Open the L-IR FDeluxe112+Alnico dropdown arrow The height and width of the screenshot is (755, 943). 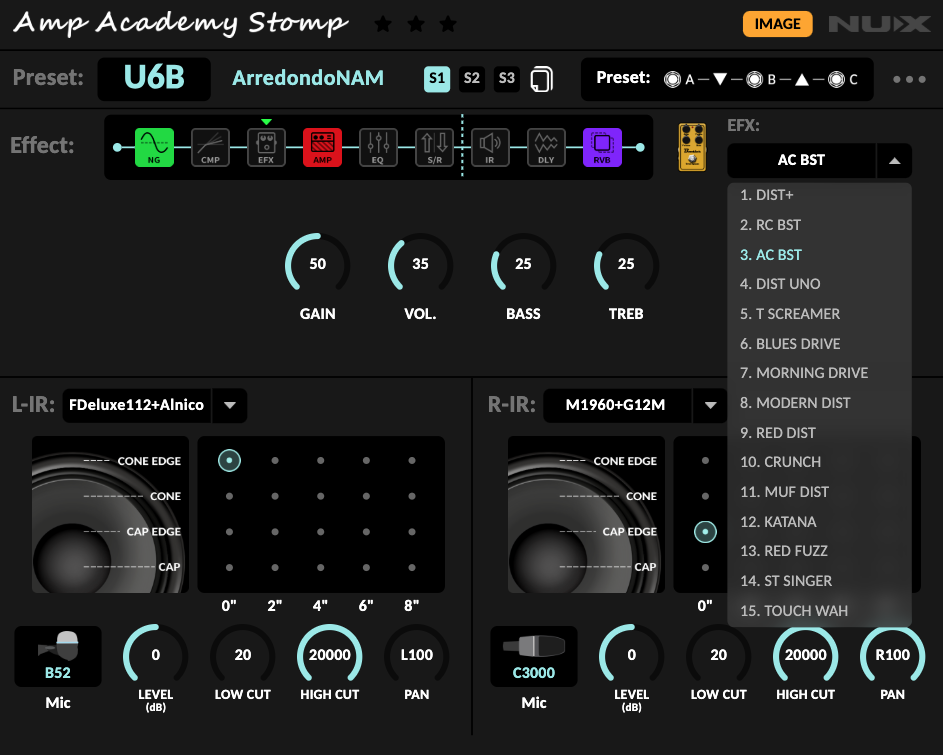pyautogui.click(x=230, y=405)
